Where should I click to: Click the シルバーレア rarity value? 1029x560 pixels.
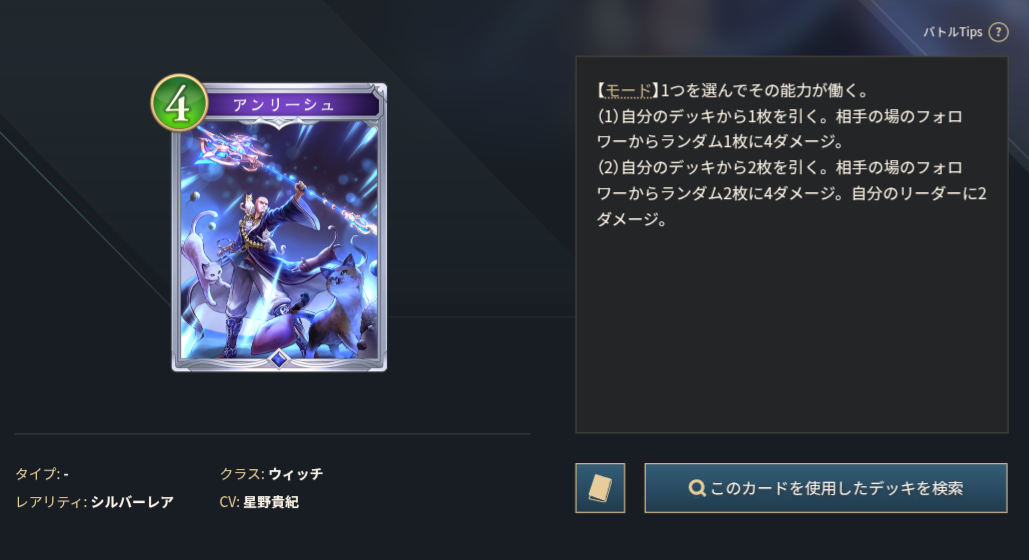132,502
